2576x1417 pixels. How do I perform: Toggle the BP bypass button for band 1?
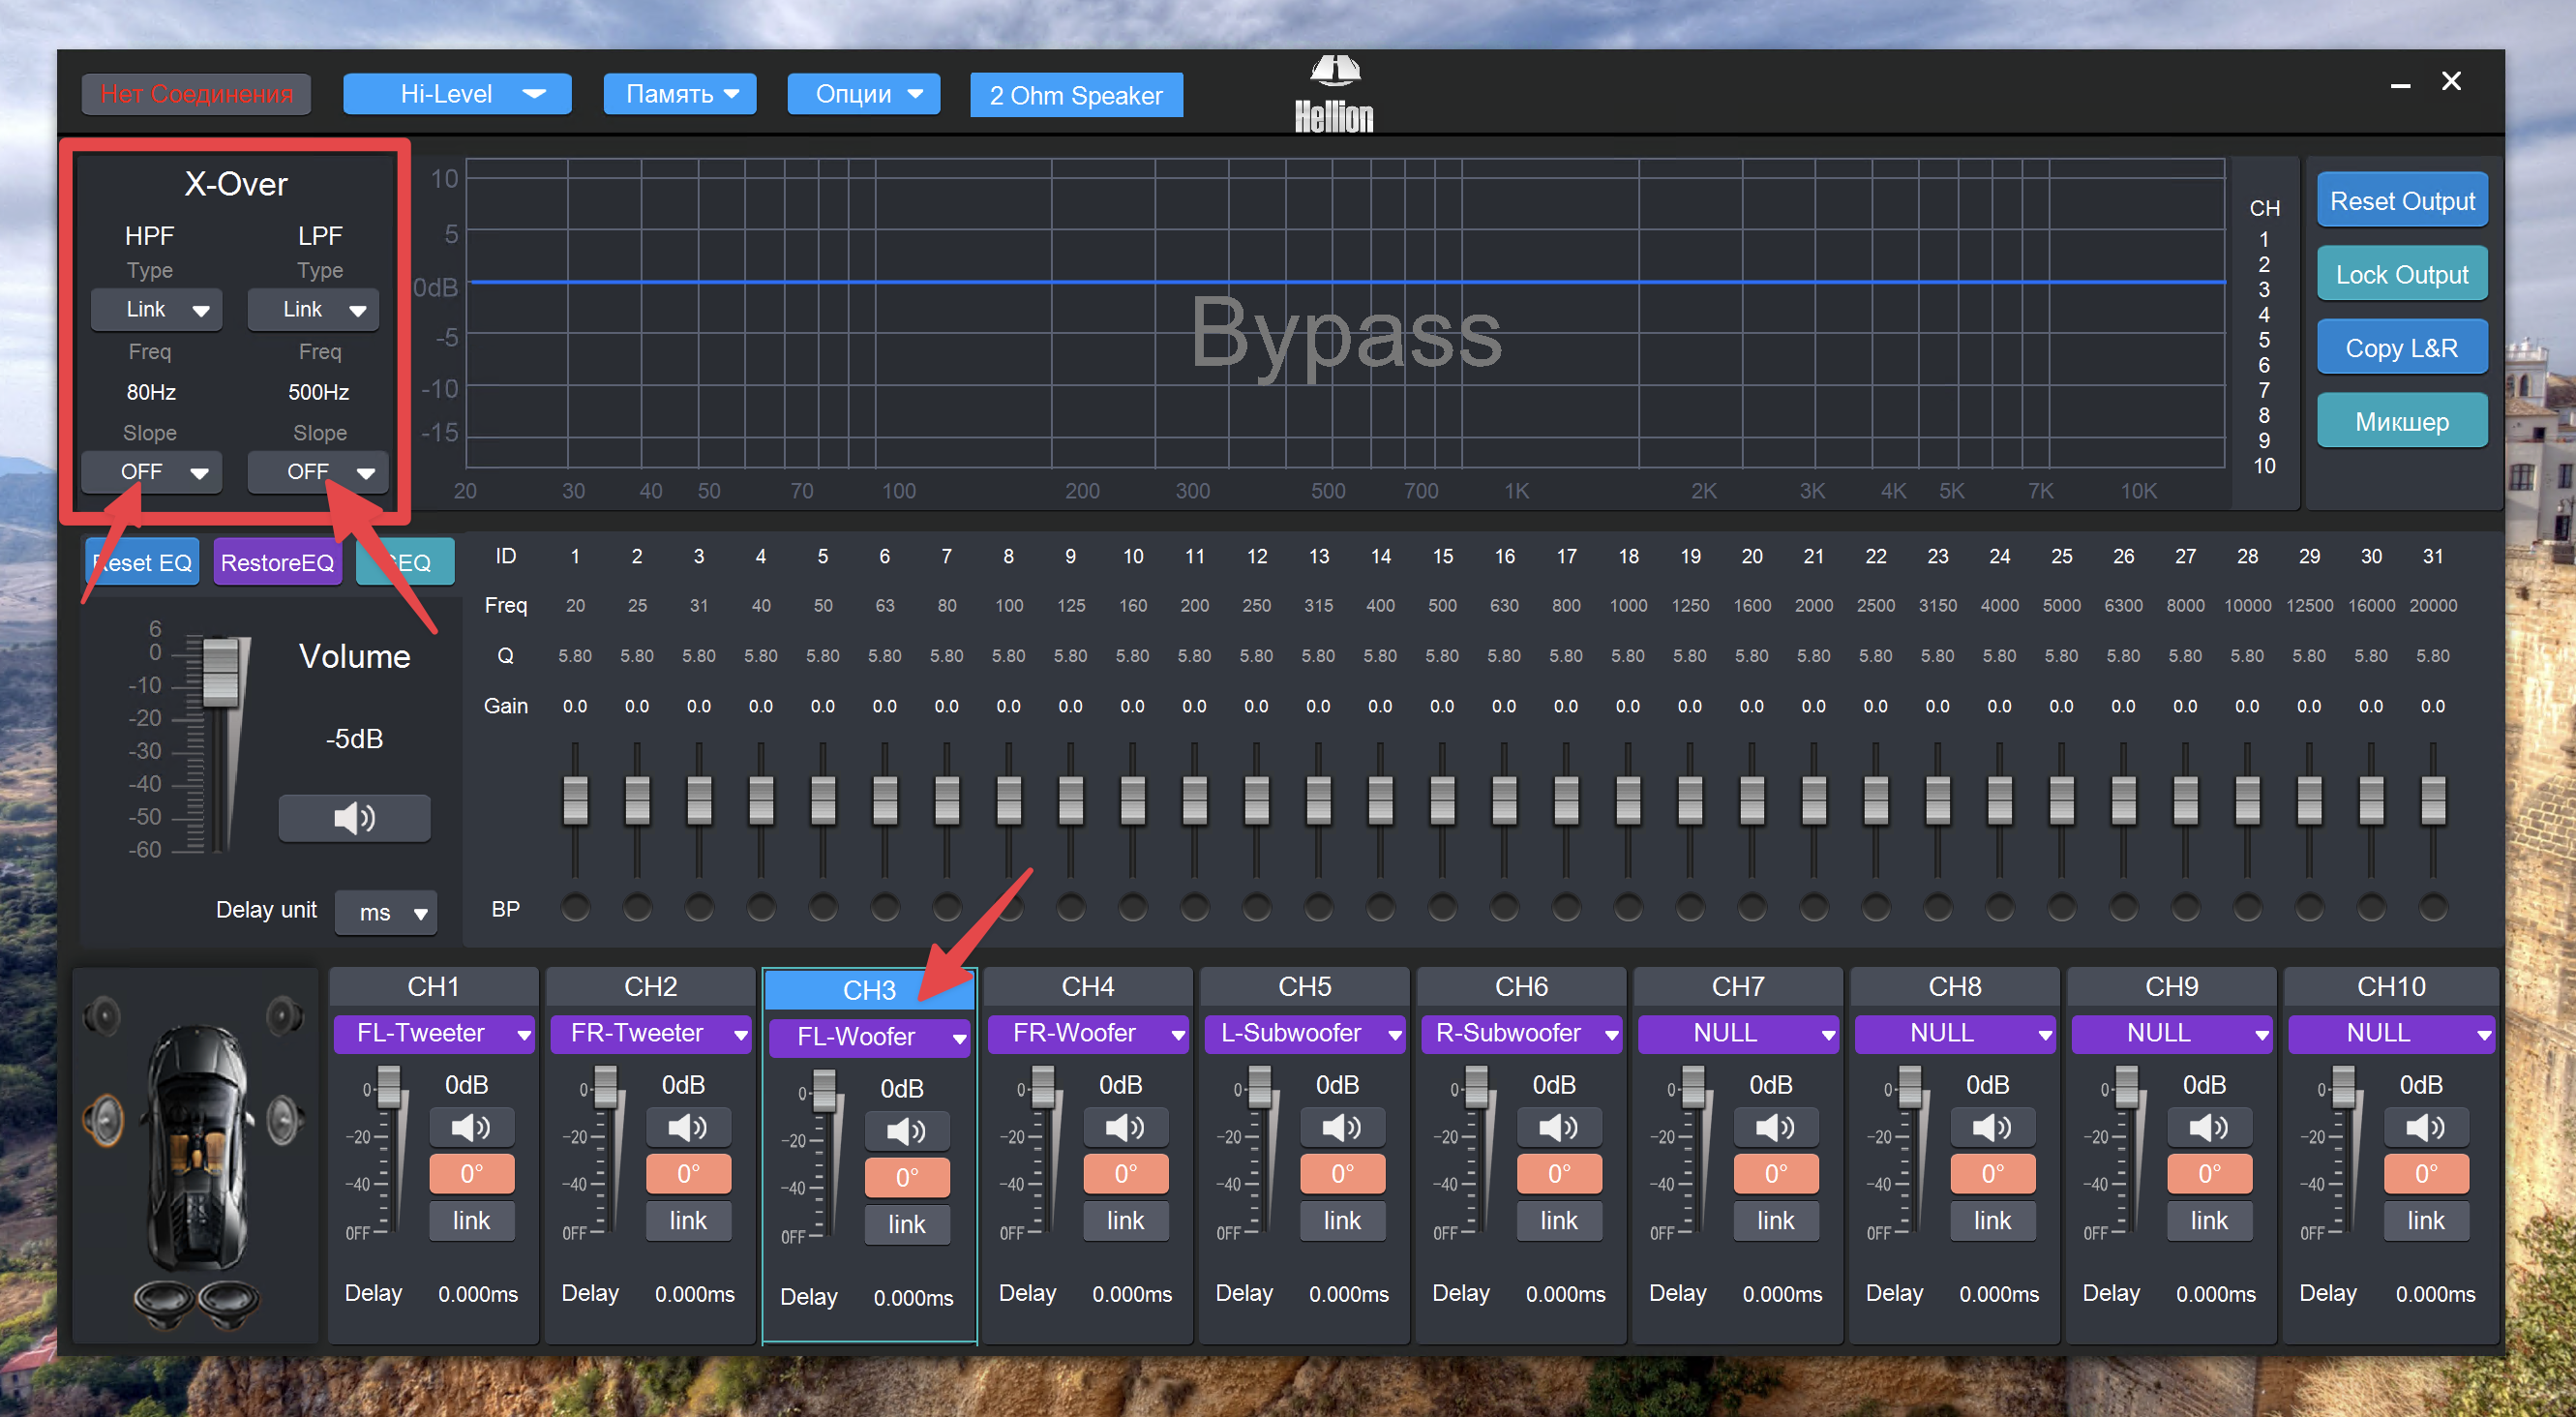pos(575,907)
